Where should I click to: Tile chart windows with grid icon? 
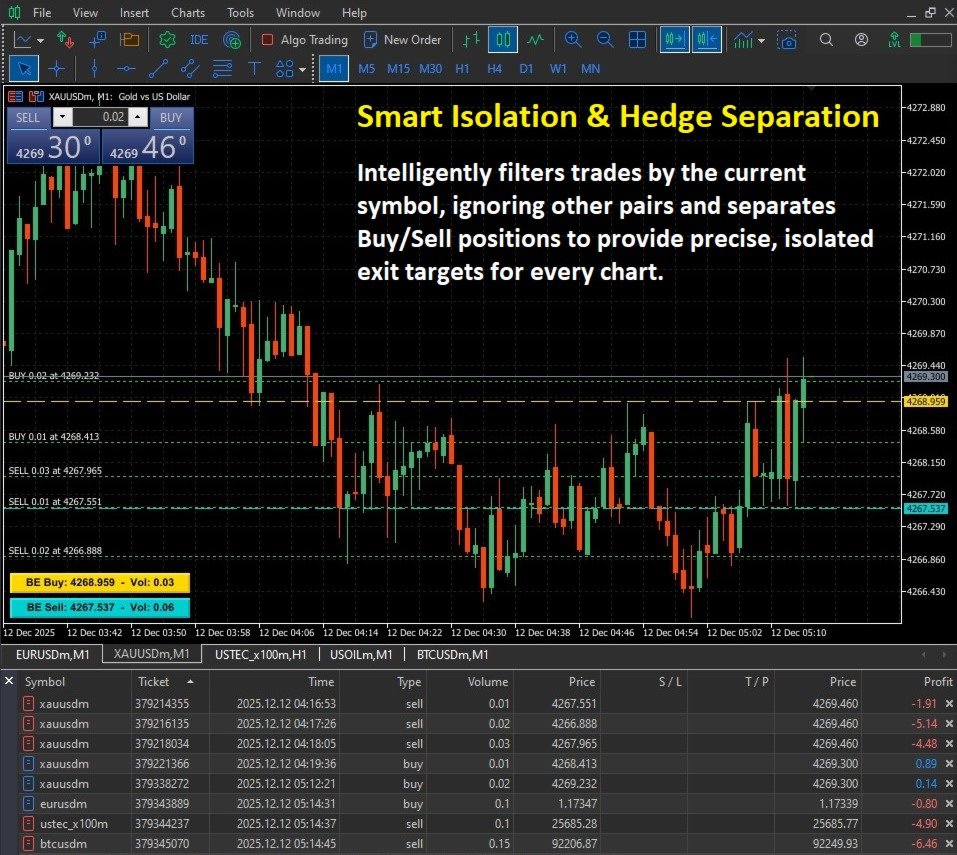637,40
